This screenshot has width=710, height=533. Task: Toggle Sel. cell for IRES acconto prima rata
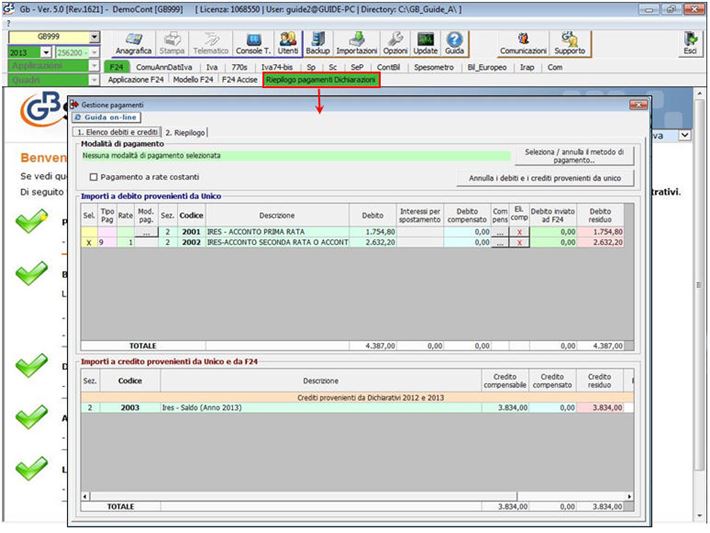tap(89, 232)
